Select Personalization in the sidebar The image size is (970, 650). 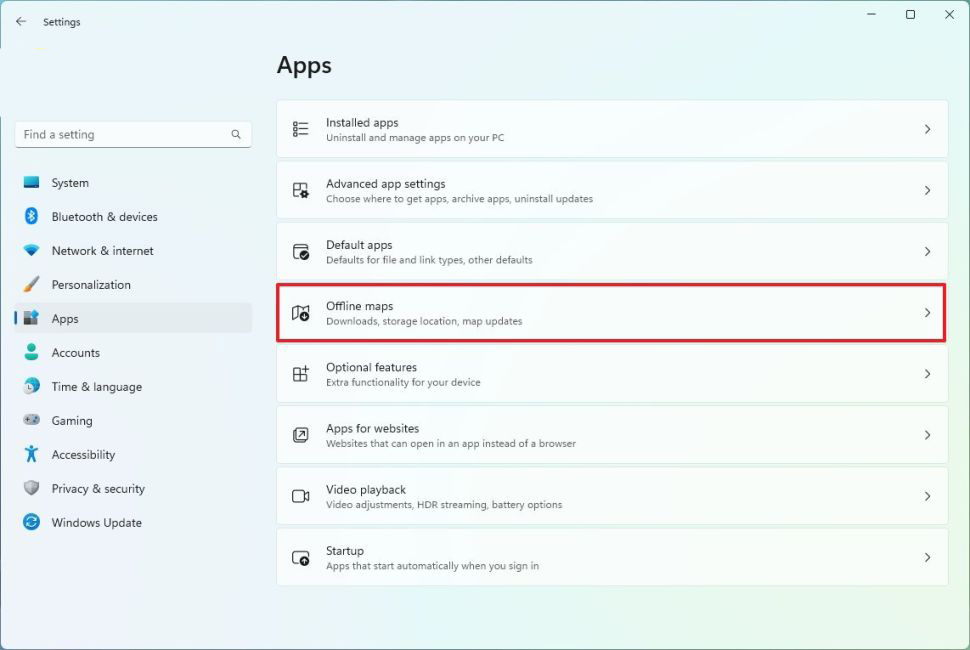pyautogui.click(x=91, y=285)
